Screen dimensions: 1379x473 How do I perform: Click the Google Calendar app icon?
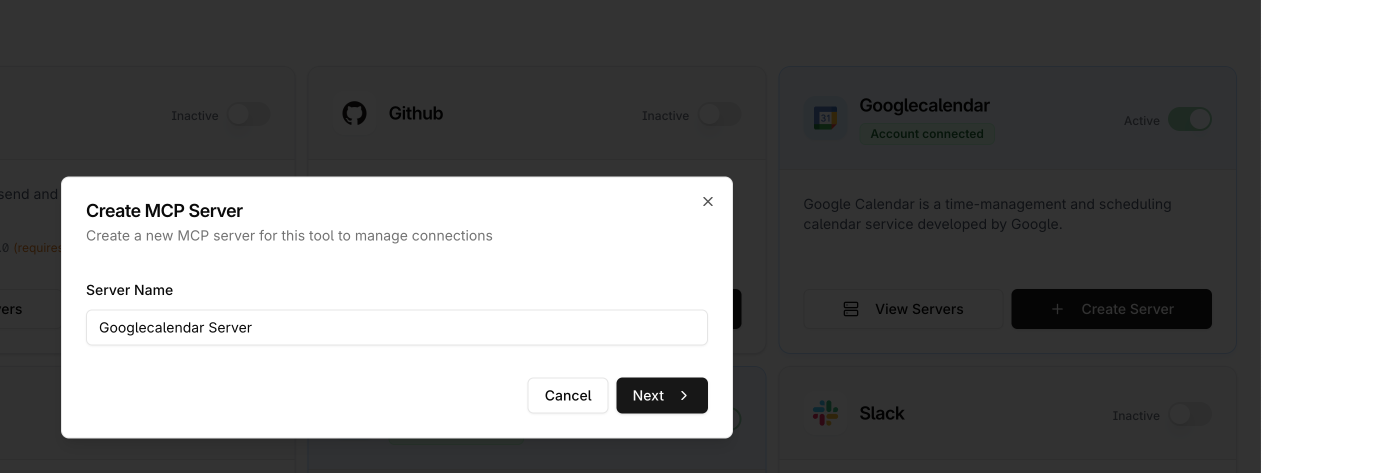tap(826, 119)
